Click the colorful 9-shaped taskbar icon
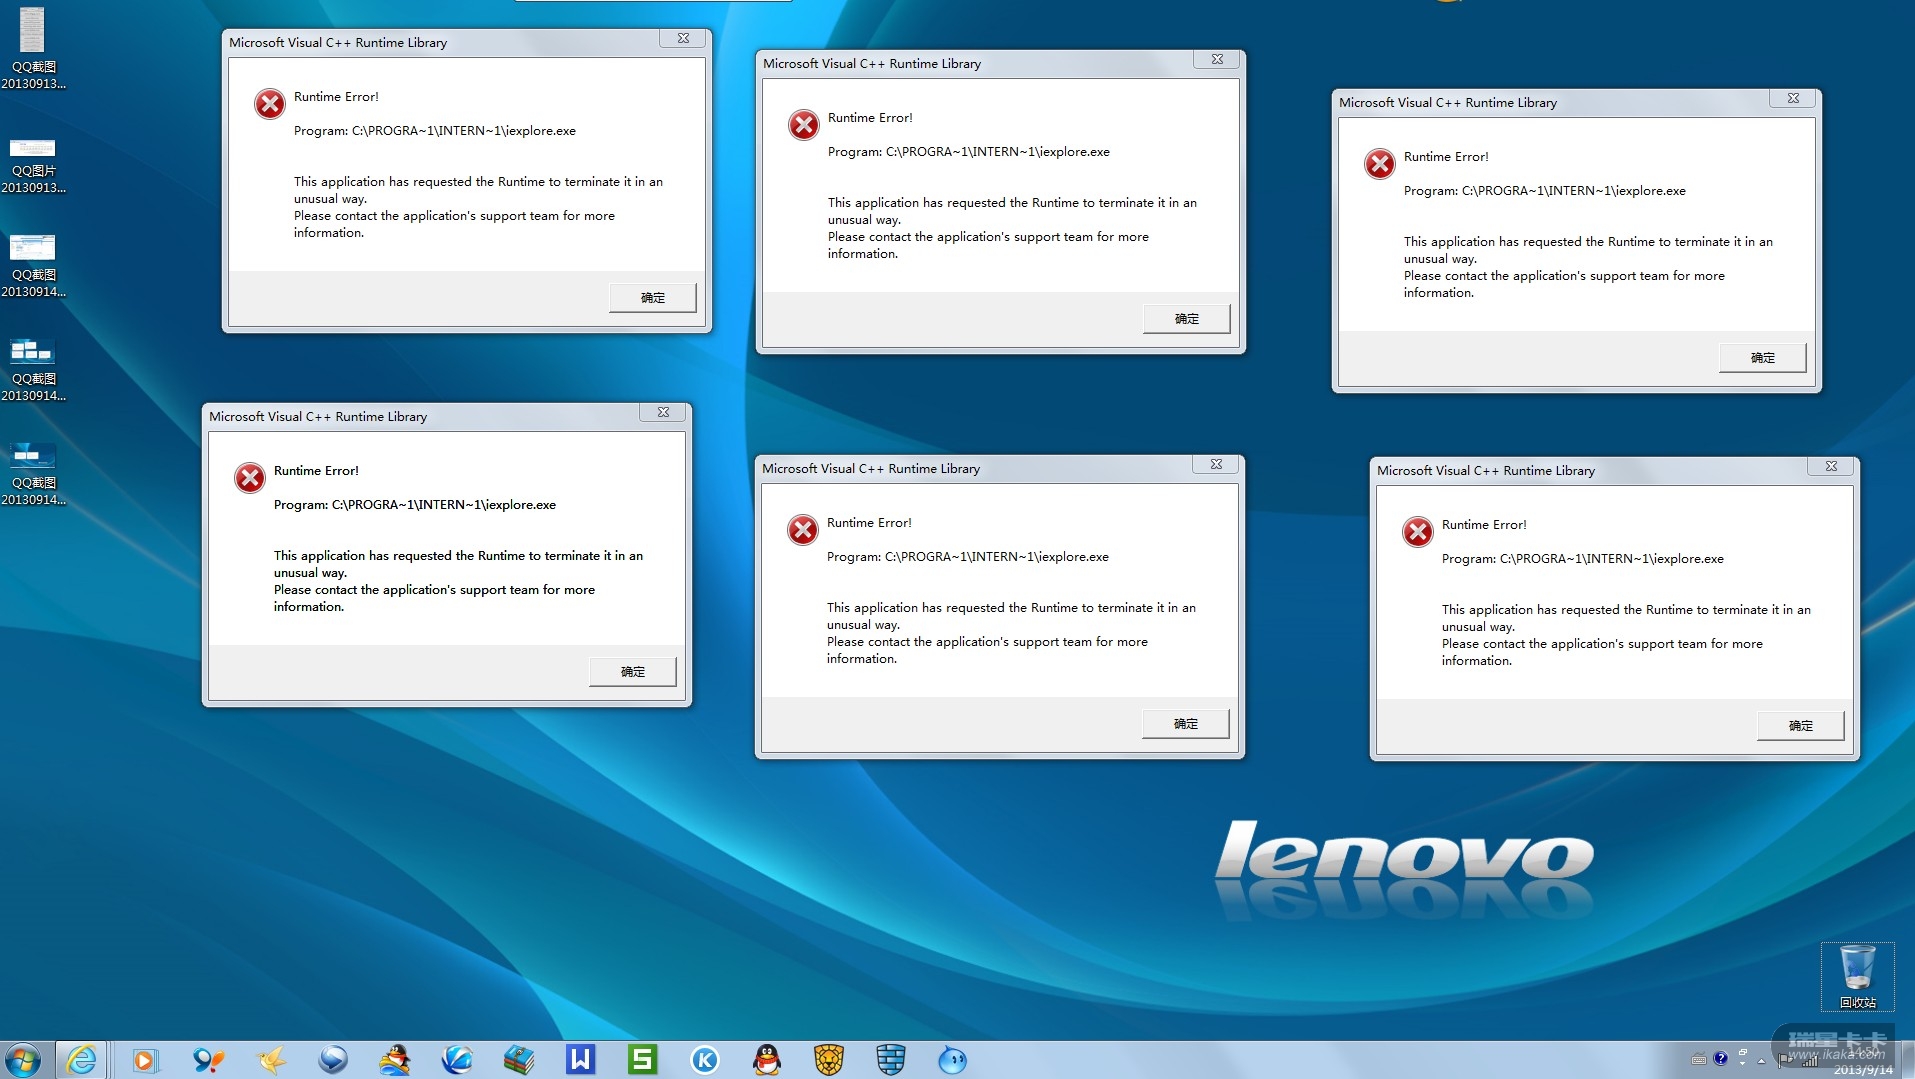This screenshot has height=1079, width=1915. (208, 1060)
